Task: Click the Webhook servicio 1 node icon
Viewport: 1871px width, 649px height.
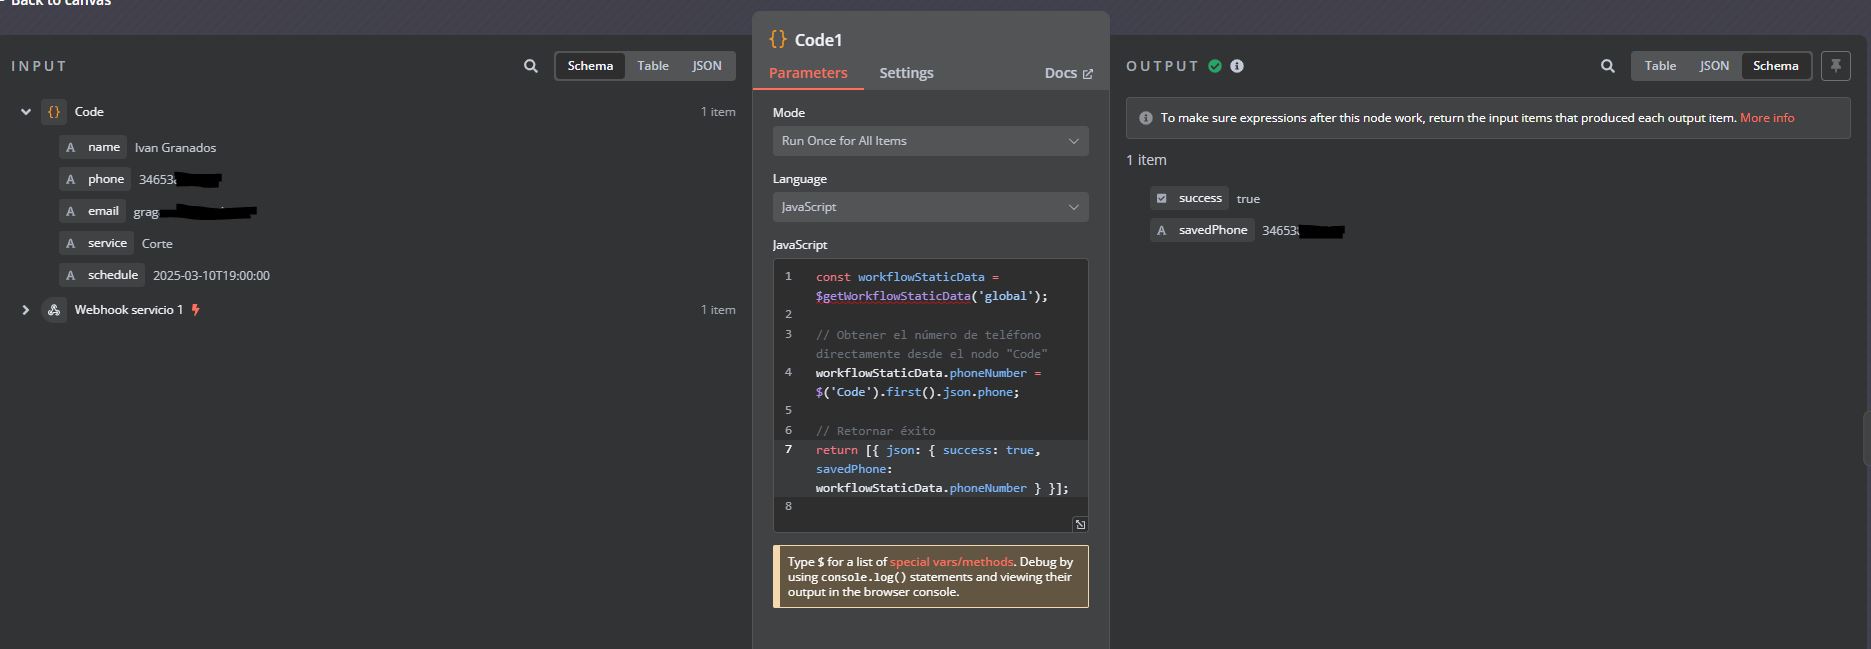Action: tap(54, 310)
